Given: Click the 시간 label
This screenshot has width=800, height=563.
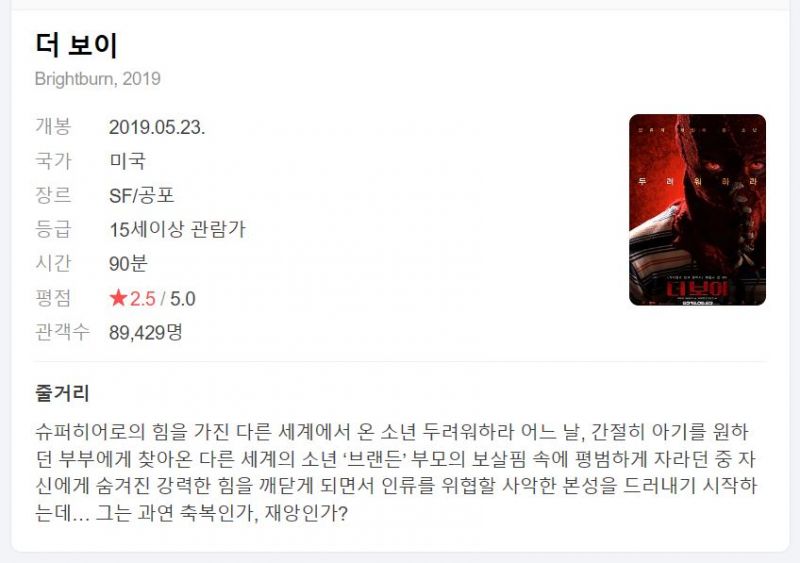Looking at the screenshot, I should coord(53,263).
